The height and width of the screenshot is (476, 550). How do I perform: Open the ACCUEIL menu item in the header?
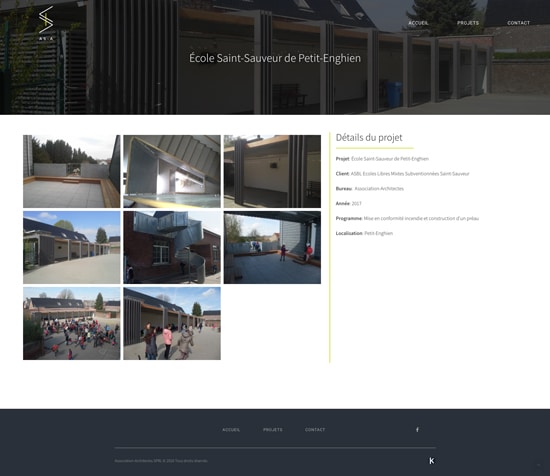418,23
